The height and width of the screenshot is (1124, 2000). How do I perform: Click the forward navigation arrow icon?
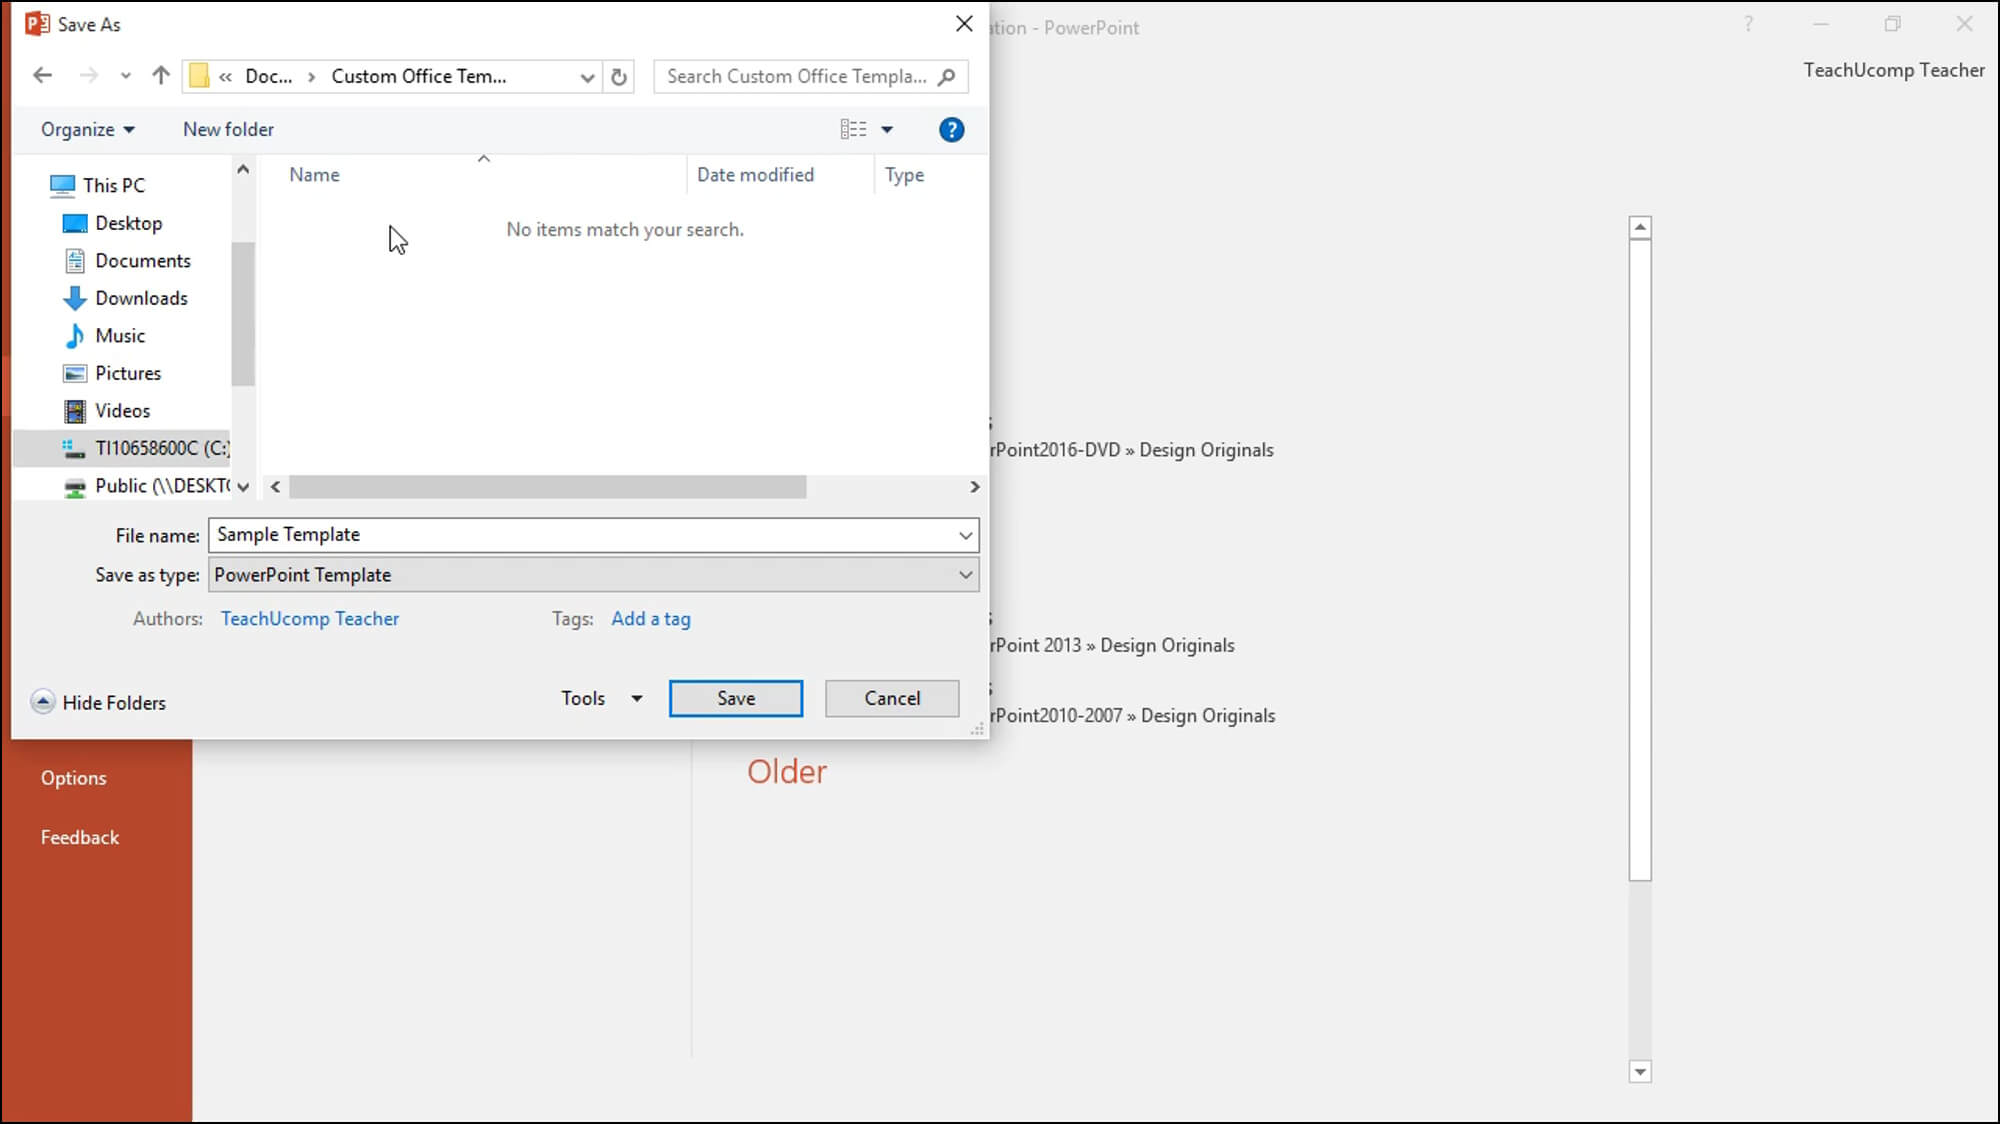pos(87,76)
